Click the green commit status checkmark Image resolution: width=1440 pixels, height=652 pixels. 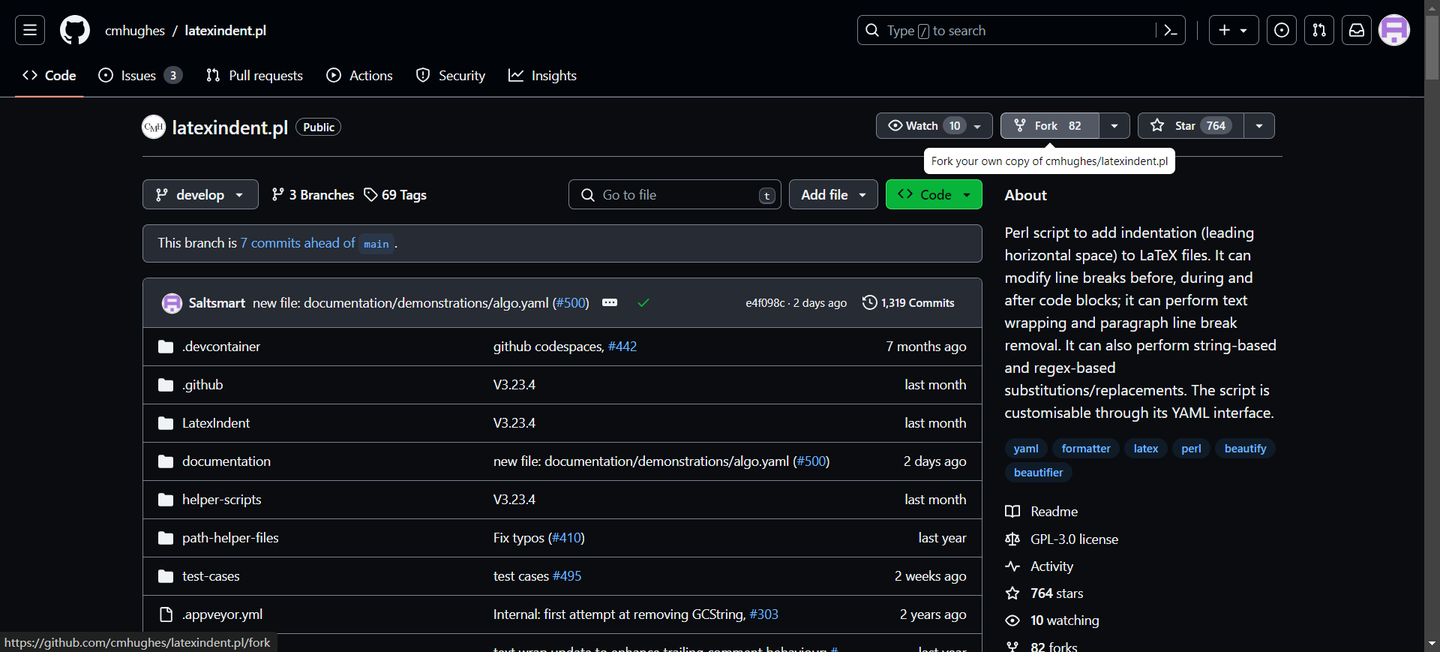pos(643,302)
